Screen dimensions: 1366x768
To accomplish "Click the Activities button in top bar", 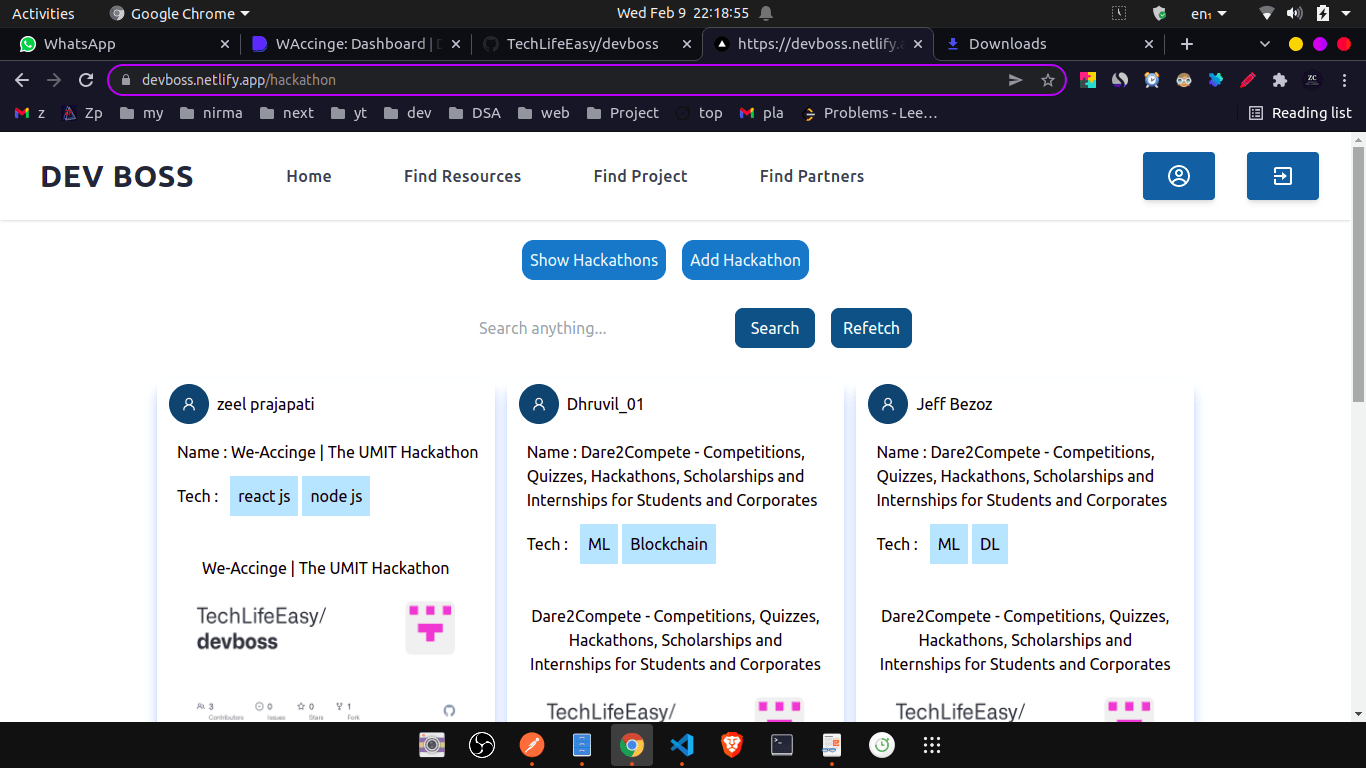I will tap(43, 14).
